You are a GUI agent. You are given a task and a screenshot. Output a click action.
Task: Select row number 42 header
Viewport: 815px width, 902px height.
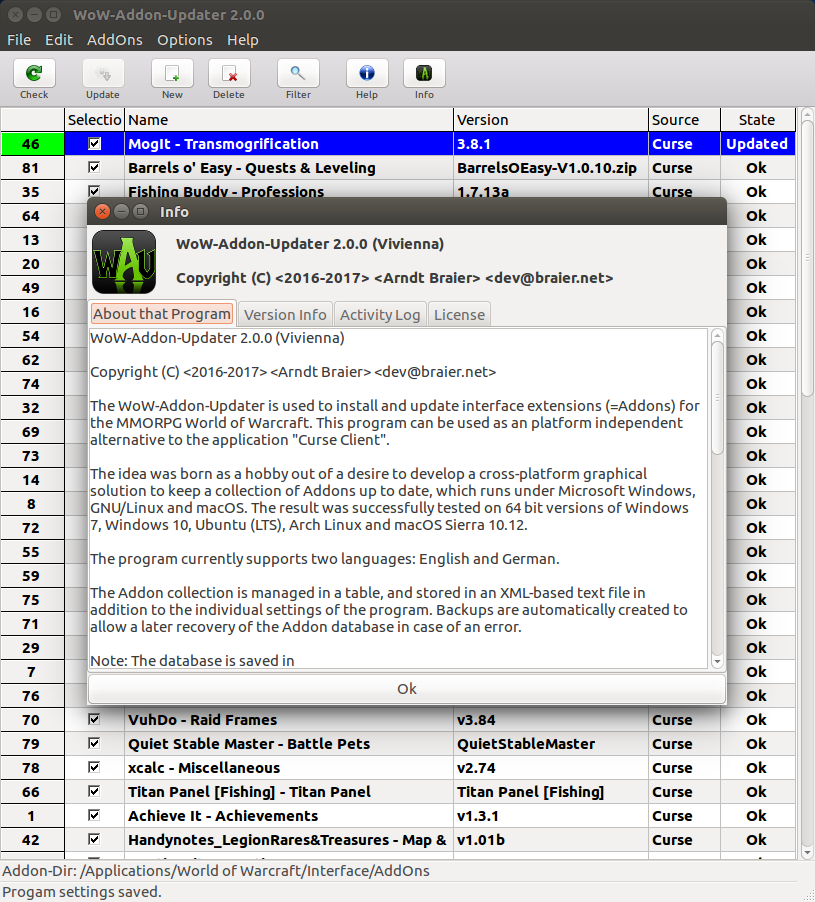pos(32,840)
